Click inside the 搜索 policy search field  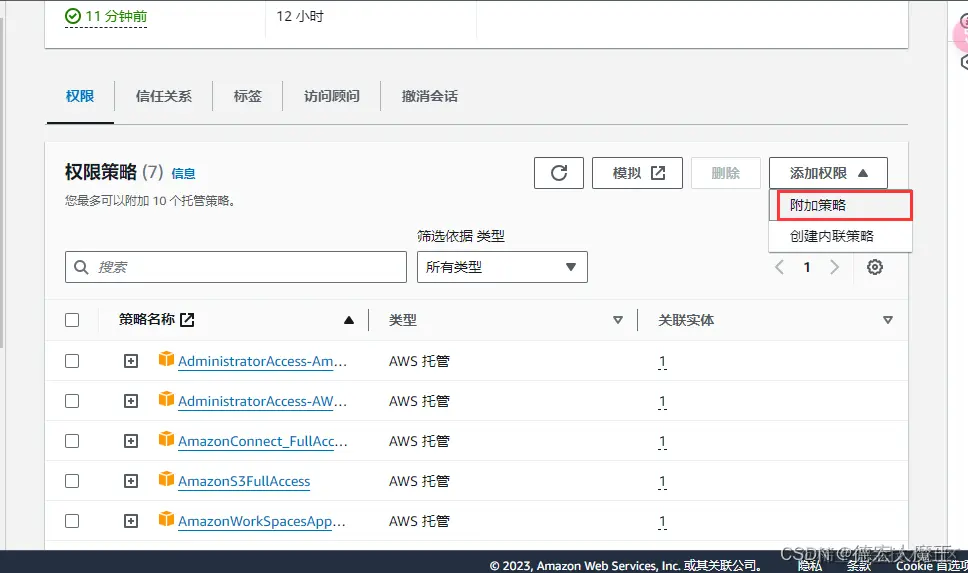coord(236,267)
